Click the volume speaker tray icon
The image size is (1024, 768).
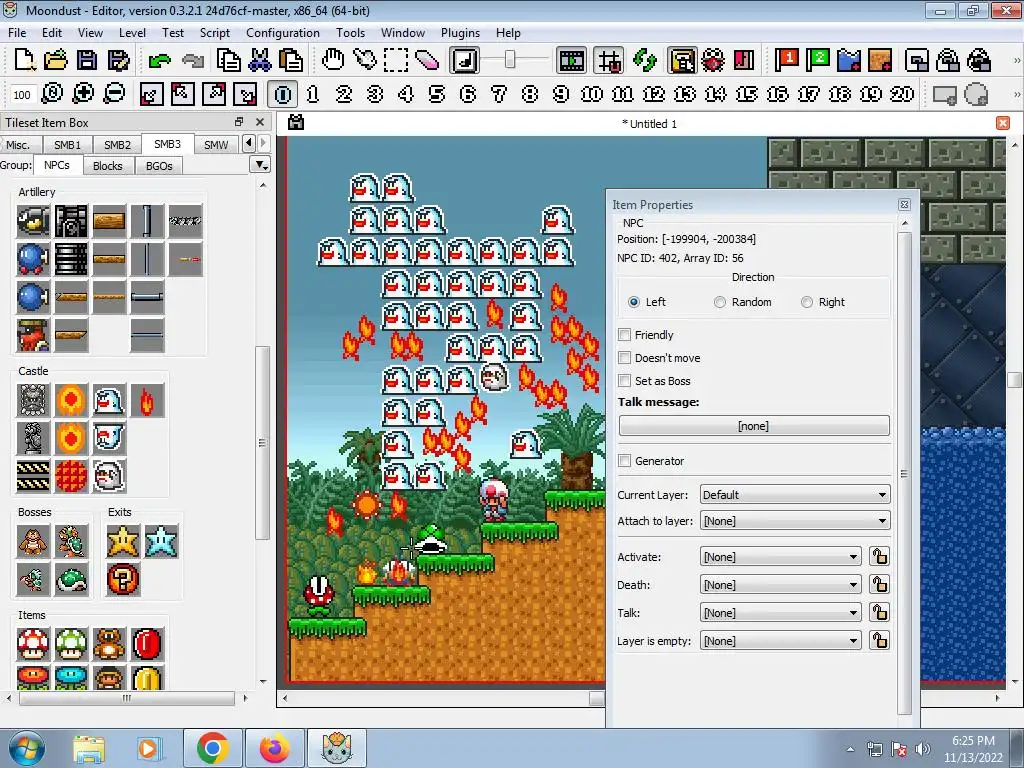pos(922,749)
